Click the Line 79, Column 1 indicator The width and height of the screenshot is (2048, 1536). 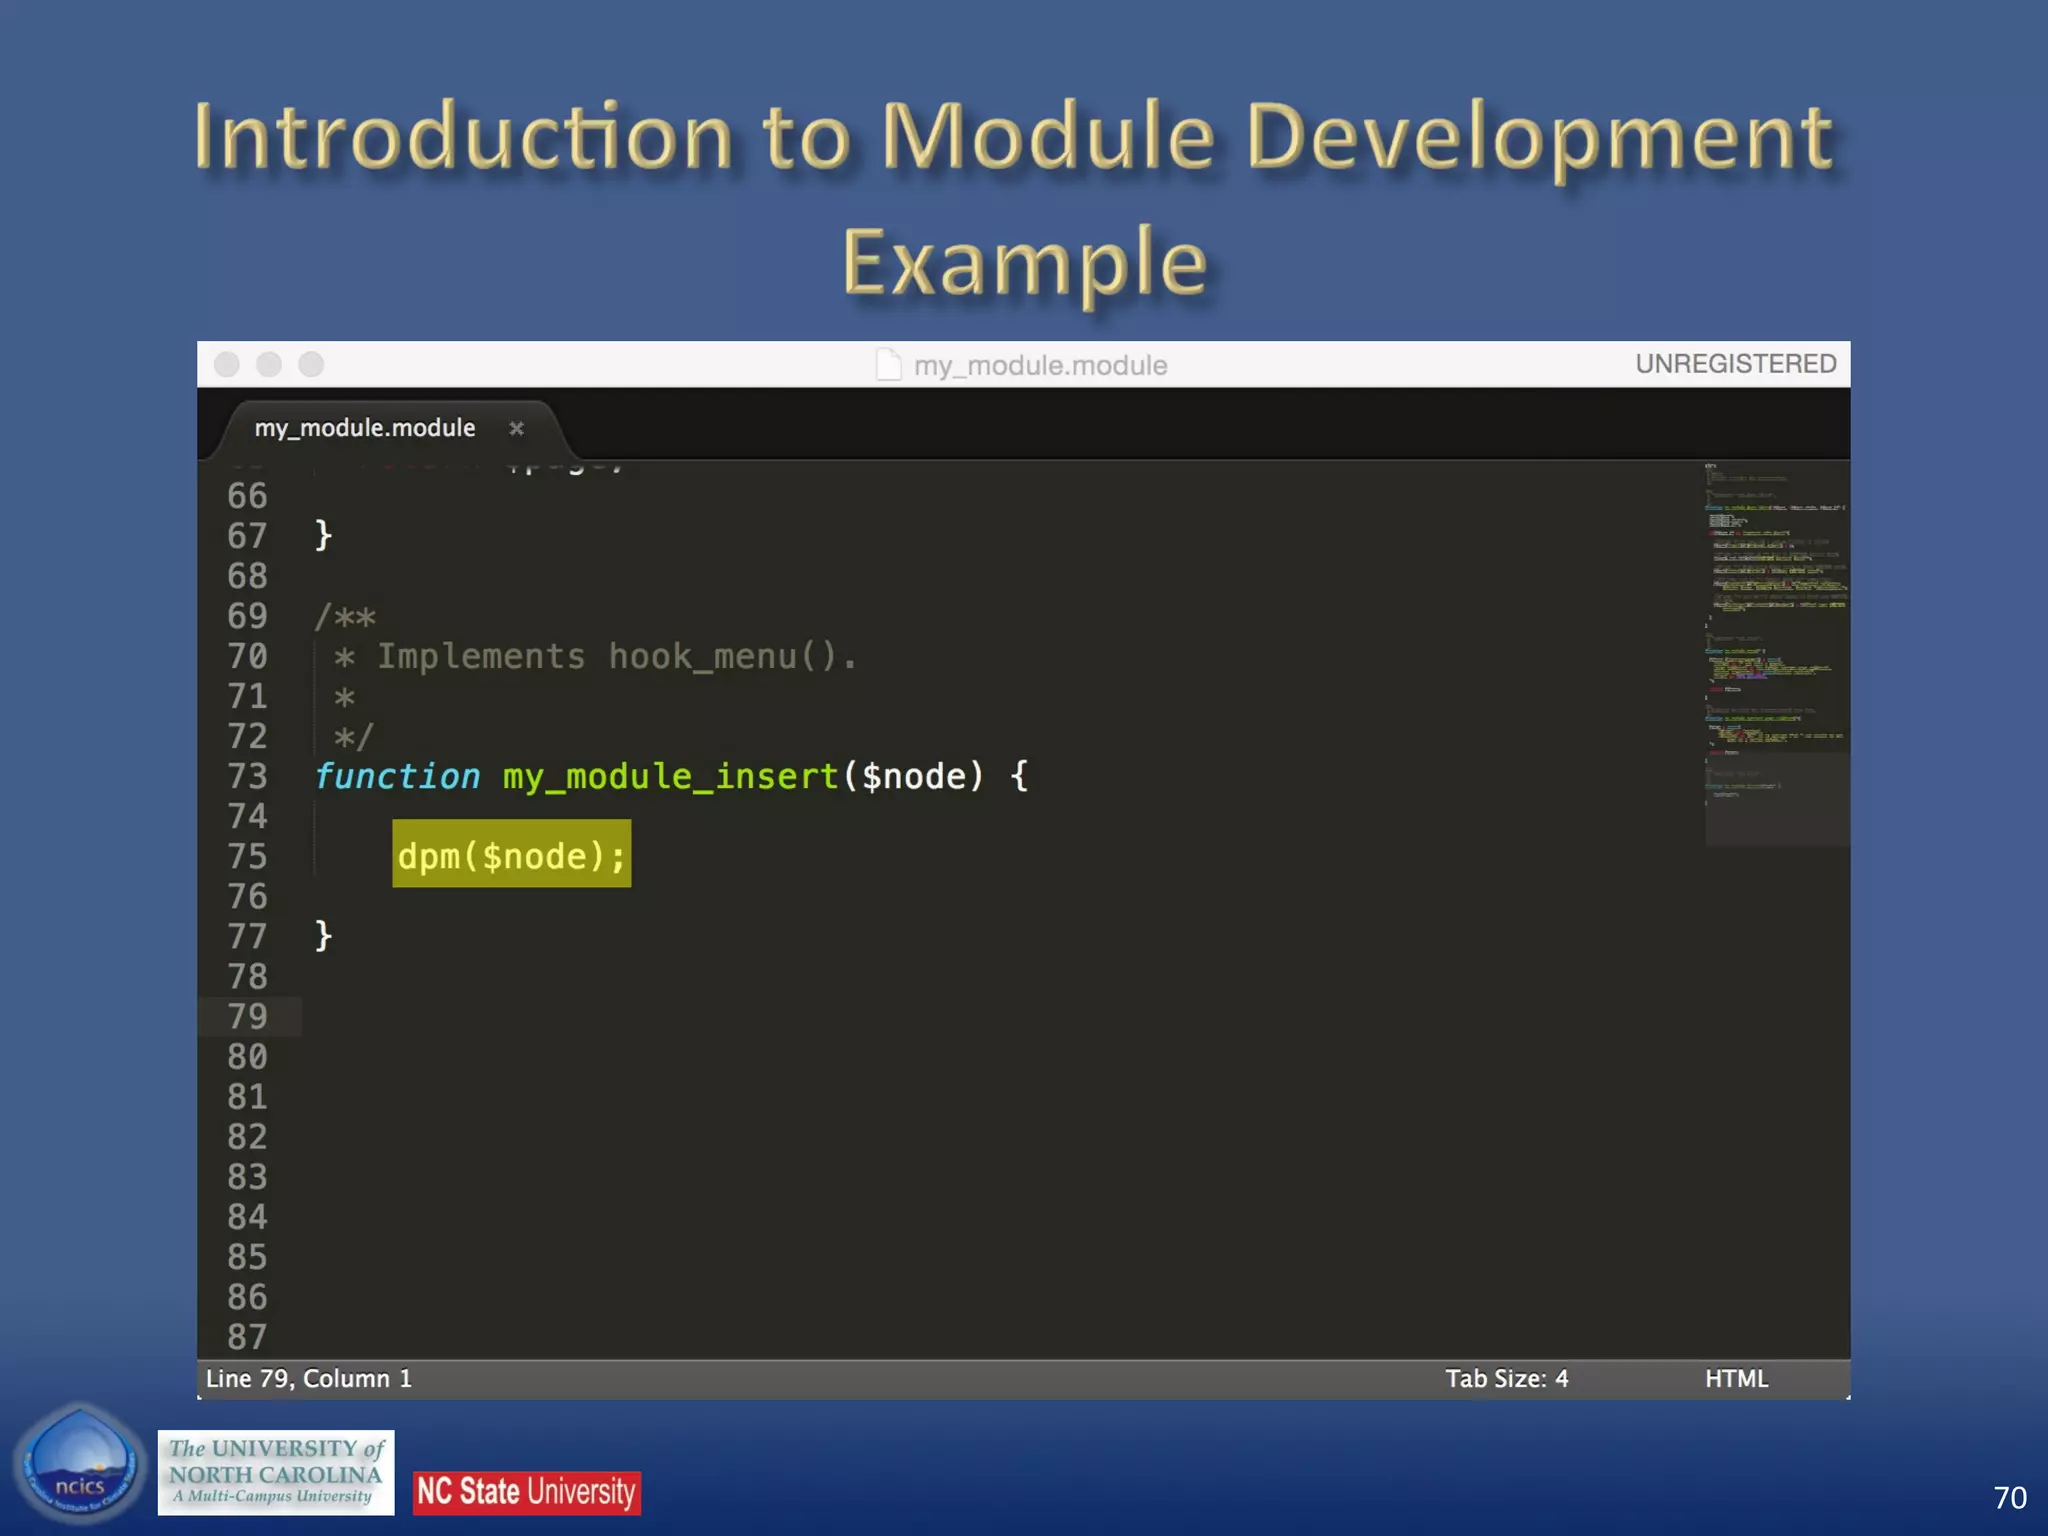pyautogui.click(x=309, y=1379)
